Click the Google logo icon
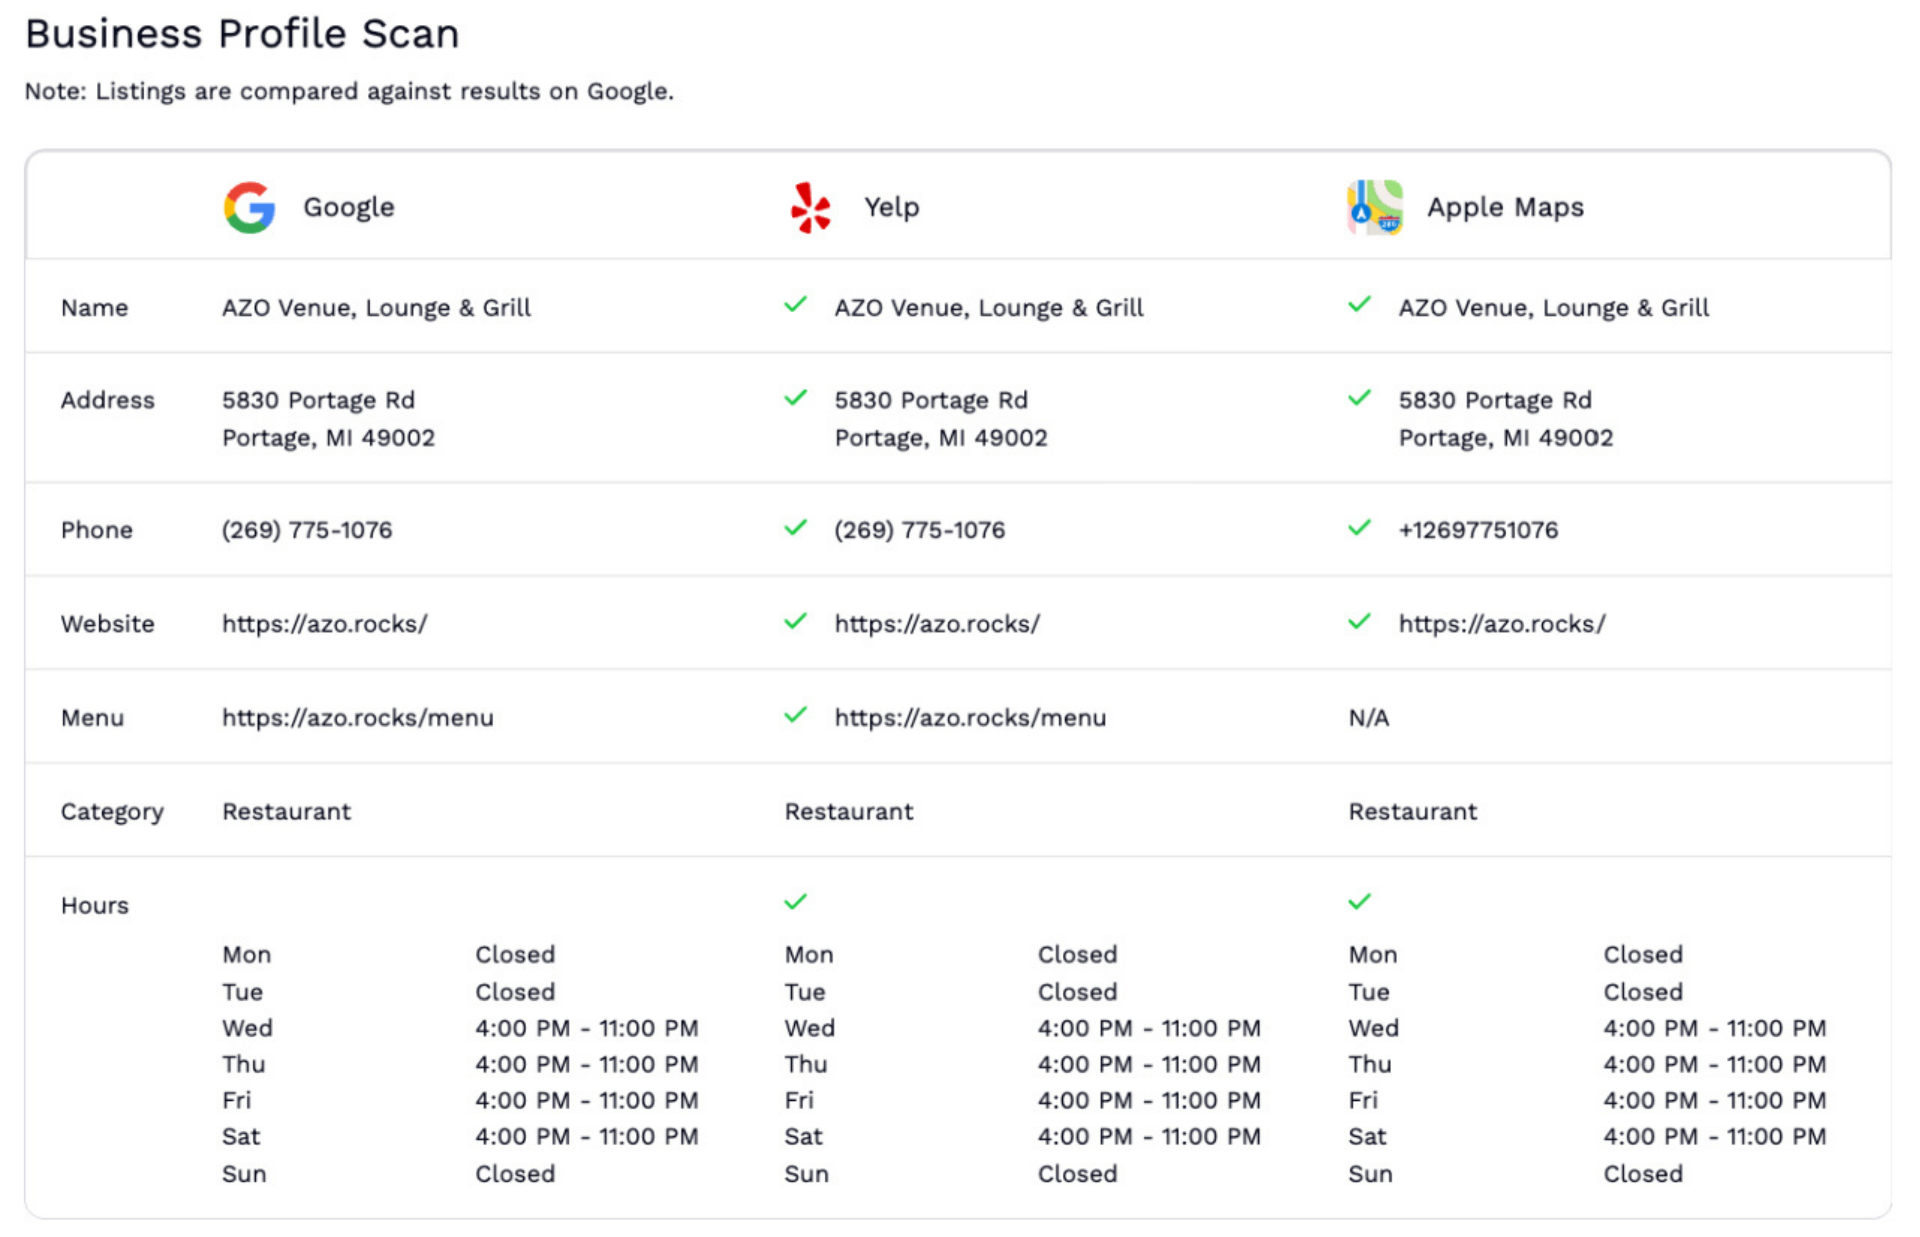This screenshot has width=1920, height=1237. tap(249, 207)
